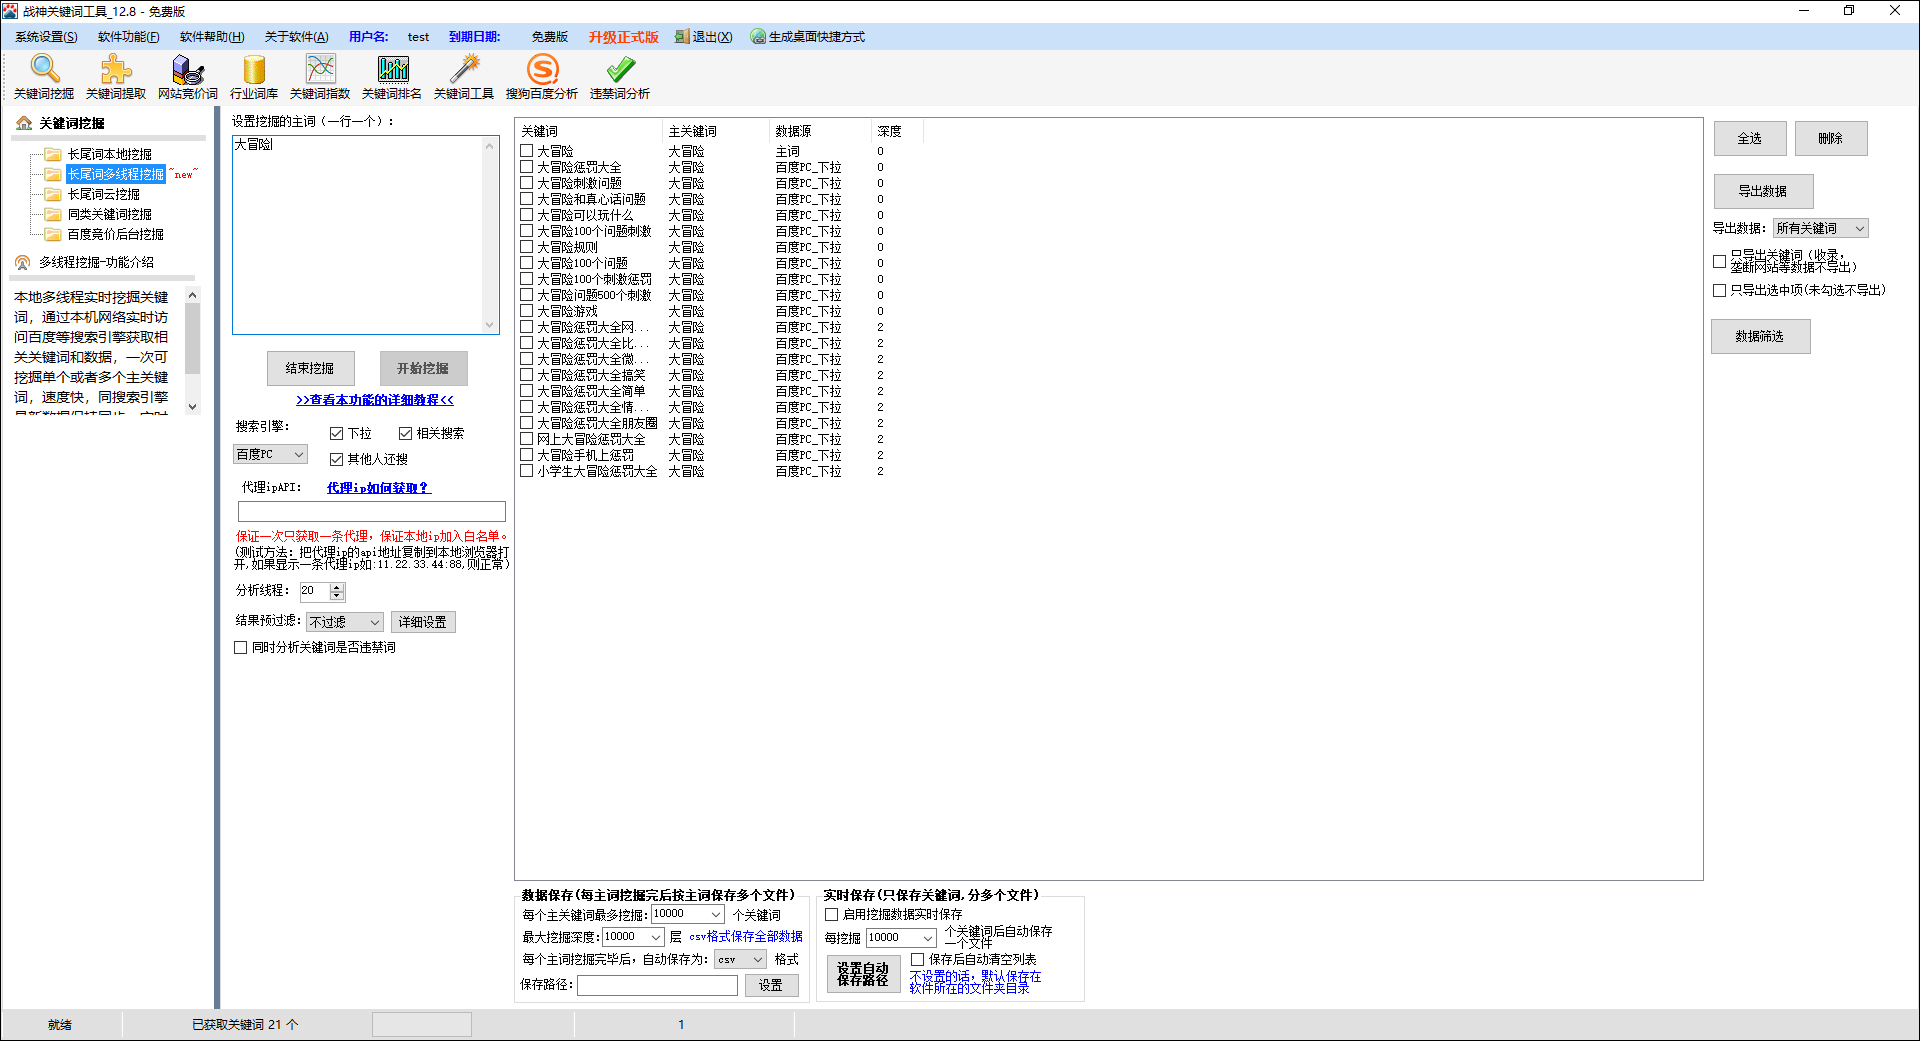The height and width of the screenshot is (1041, 1920).
Task: Click the 保存路径 input field
Action: (657, 985)
